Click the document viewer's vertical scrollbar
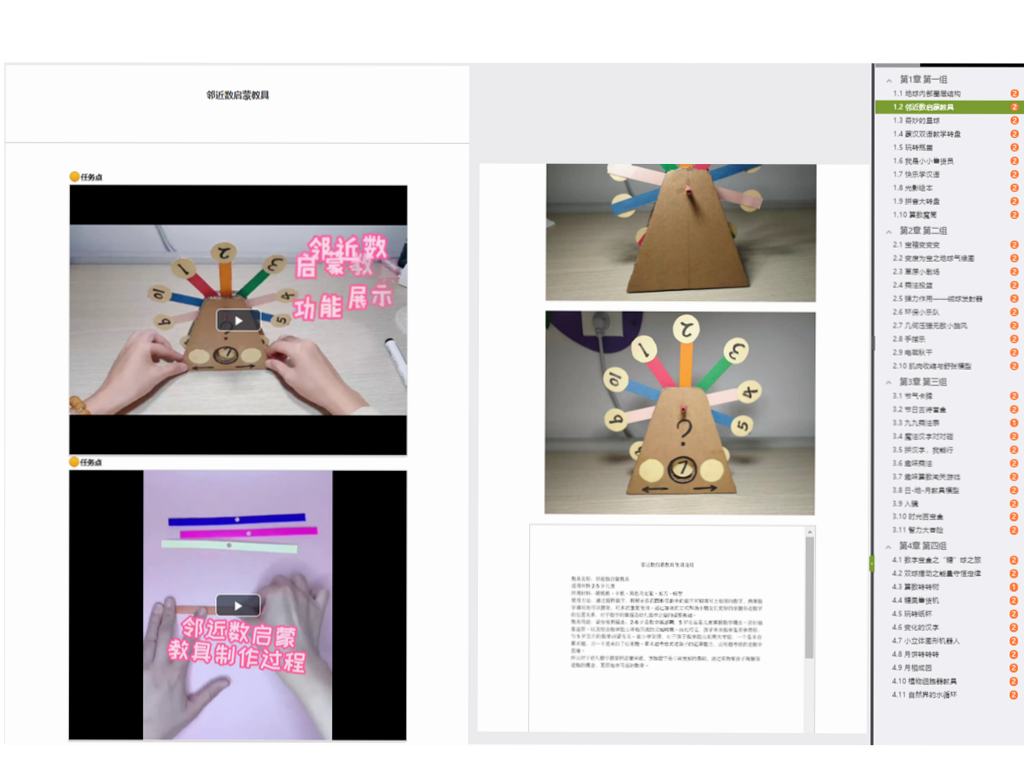 (810, 600)
